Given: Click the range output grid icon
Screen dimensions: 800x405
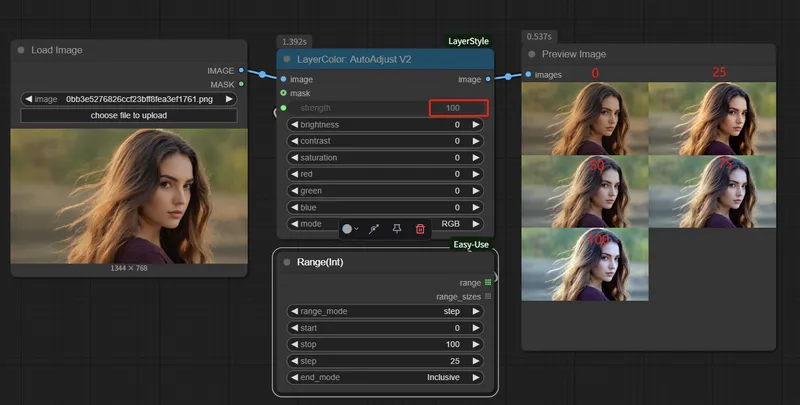Looking at the screenshot, I should [x=488, y=283].
